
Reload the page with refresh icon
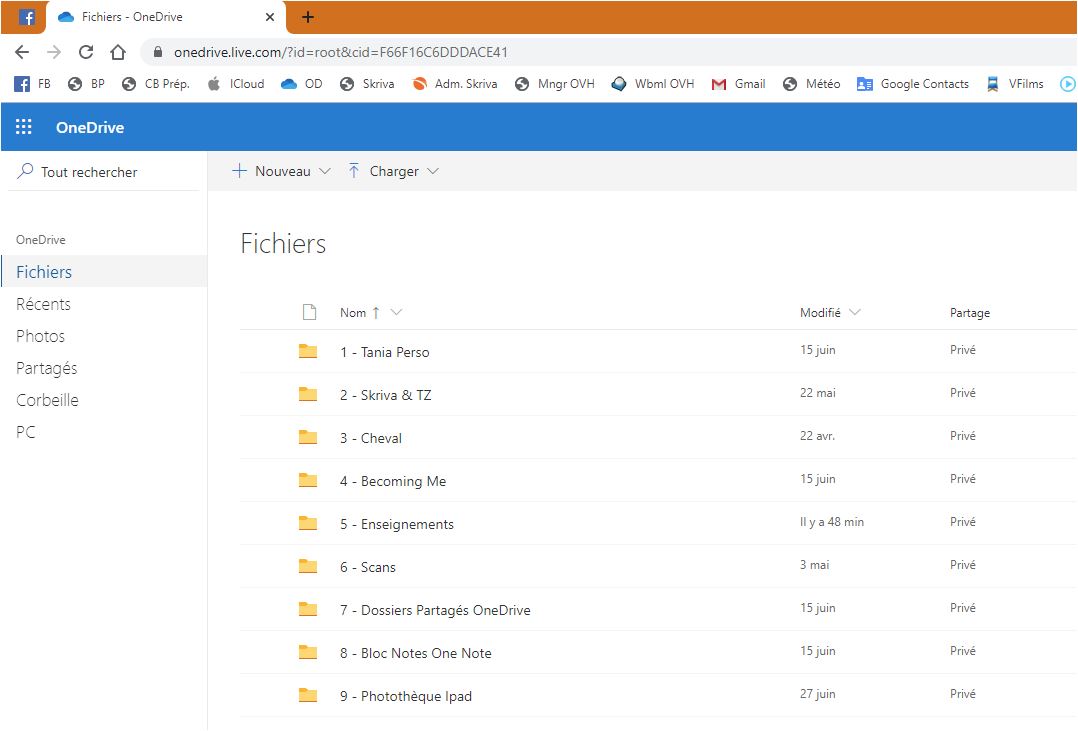86,52
